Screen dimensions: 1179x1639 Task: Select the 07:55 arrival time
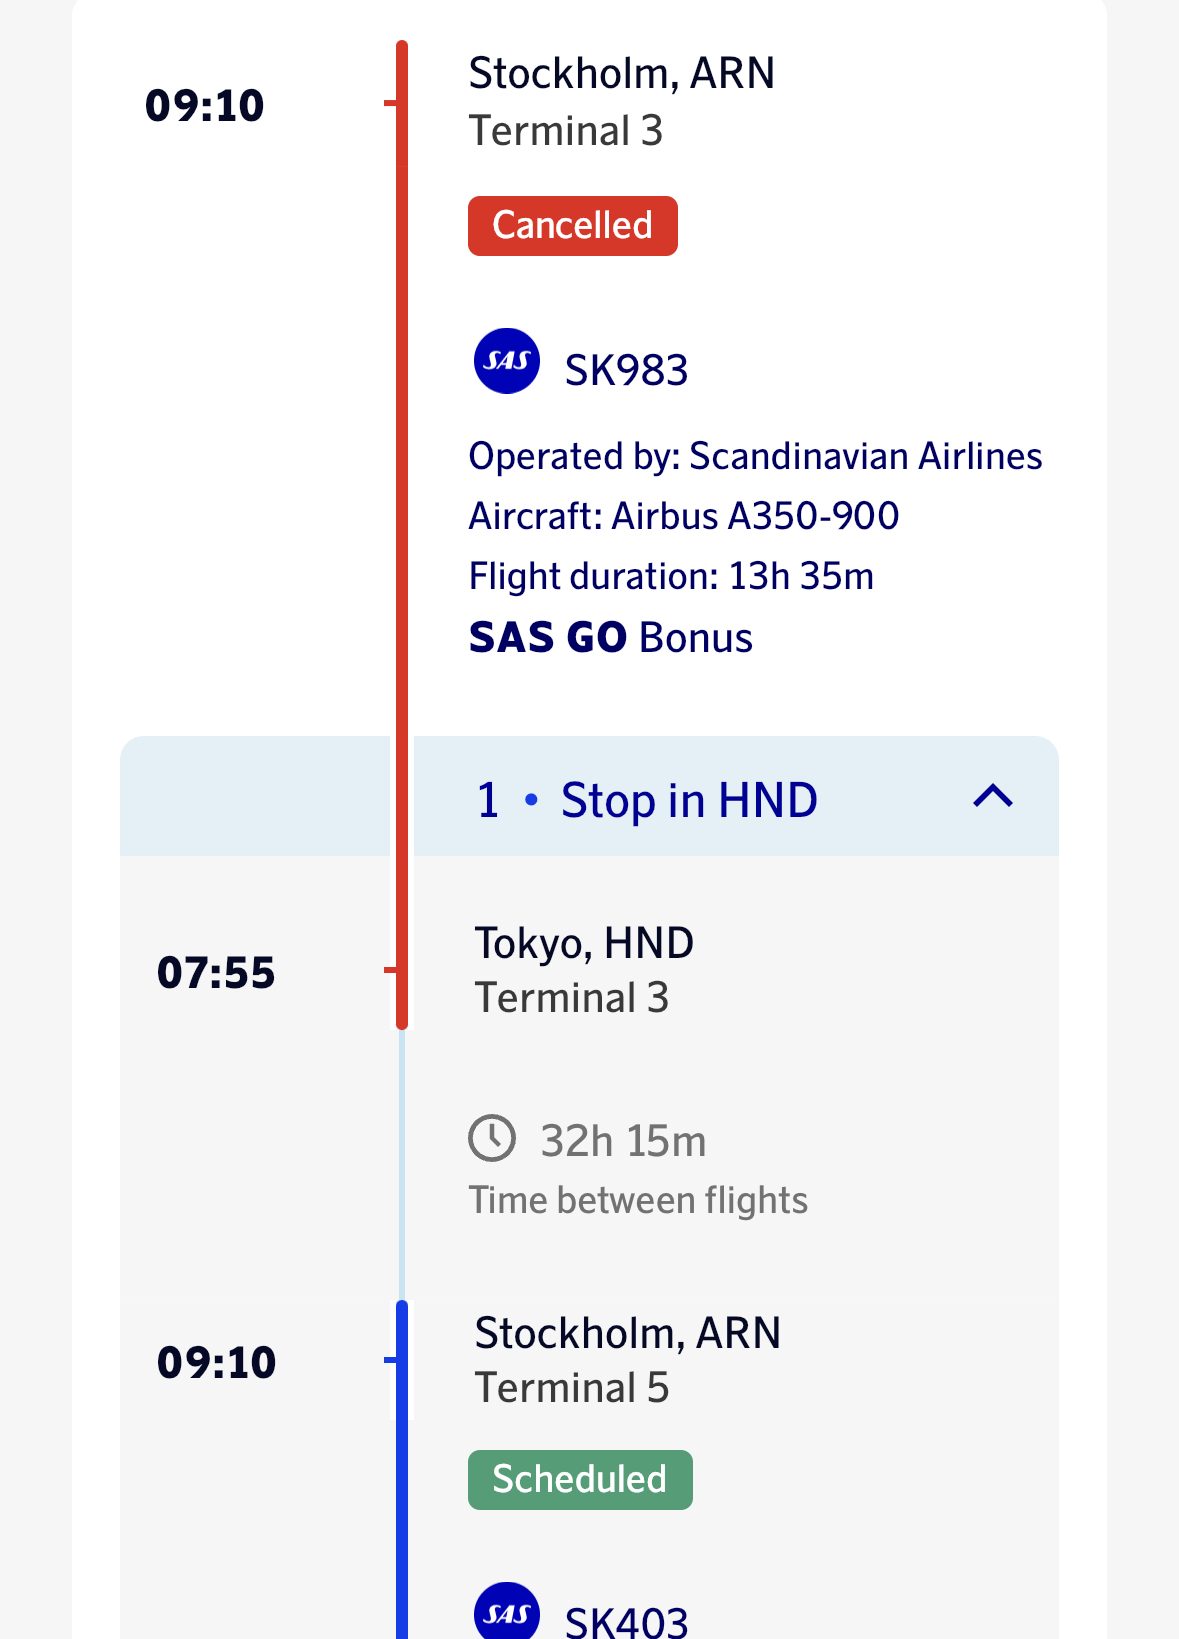(x=216, y=973)
